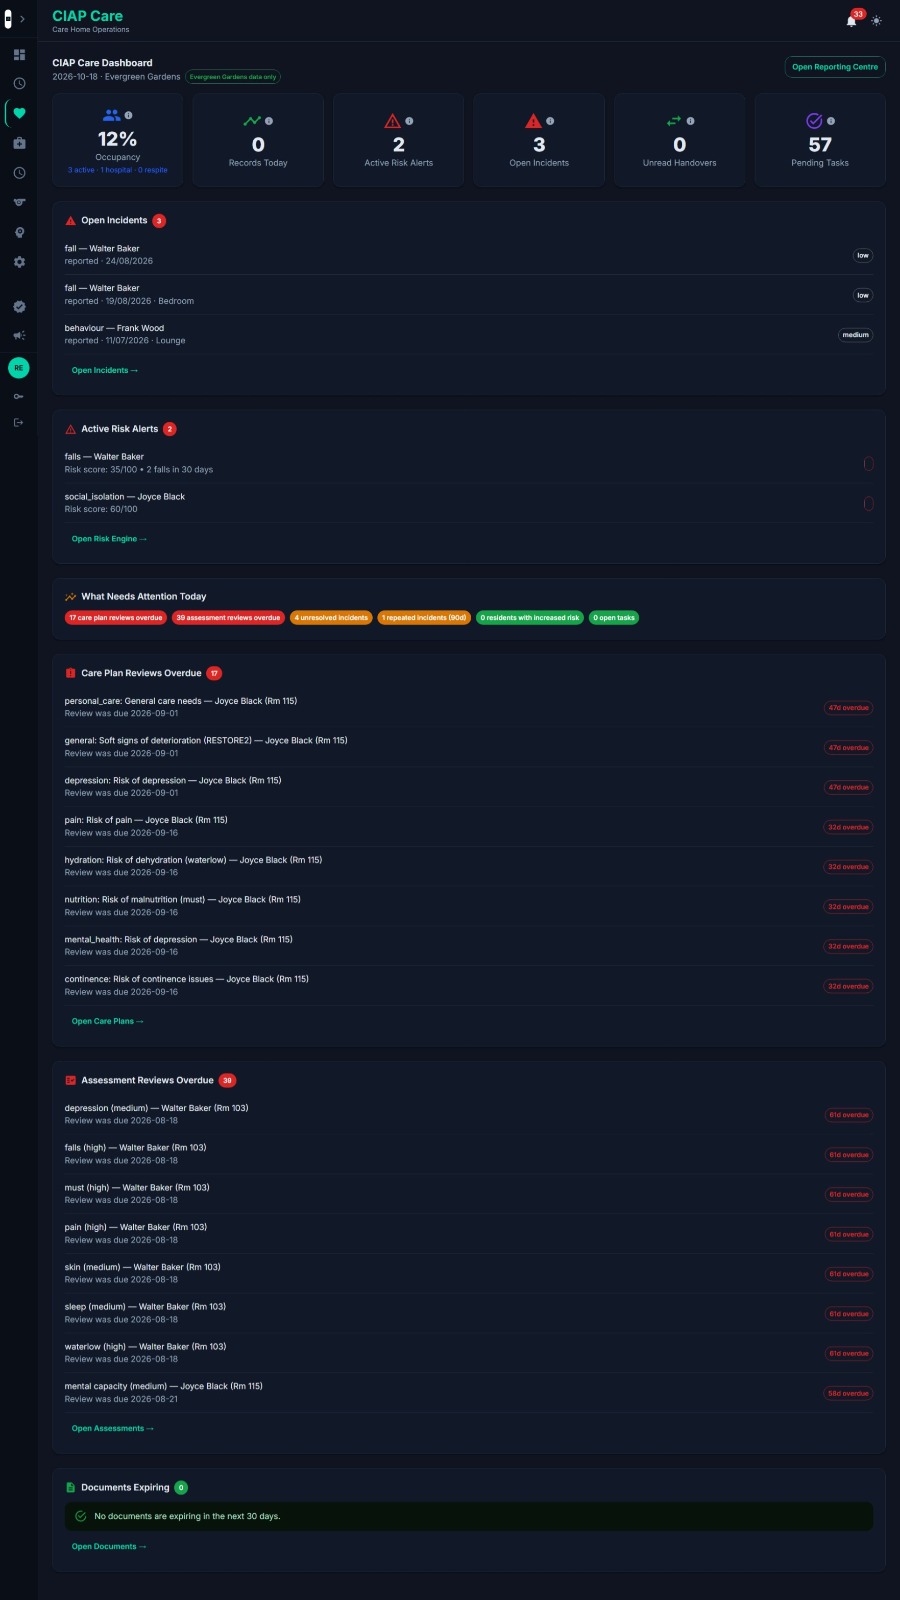Click the 'medium' severity badge for Frank Wood
The width and height of the screenshot is (900, 1600).
(856, 335)
